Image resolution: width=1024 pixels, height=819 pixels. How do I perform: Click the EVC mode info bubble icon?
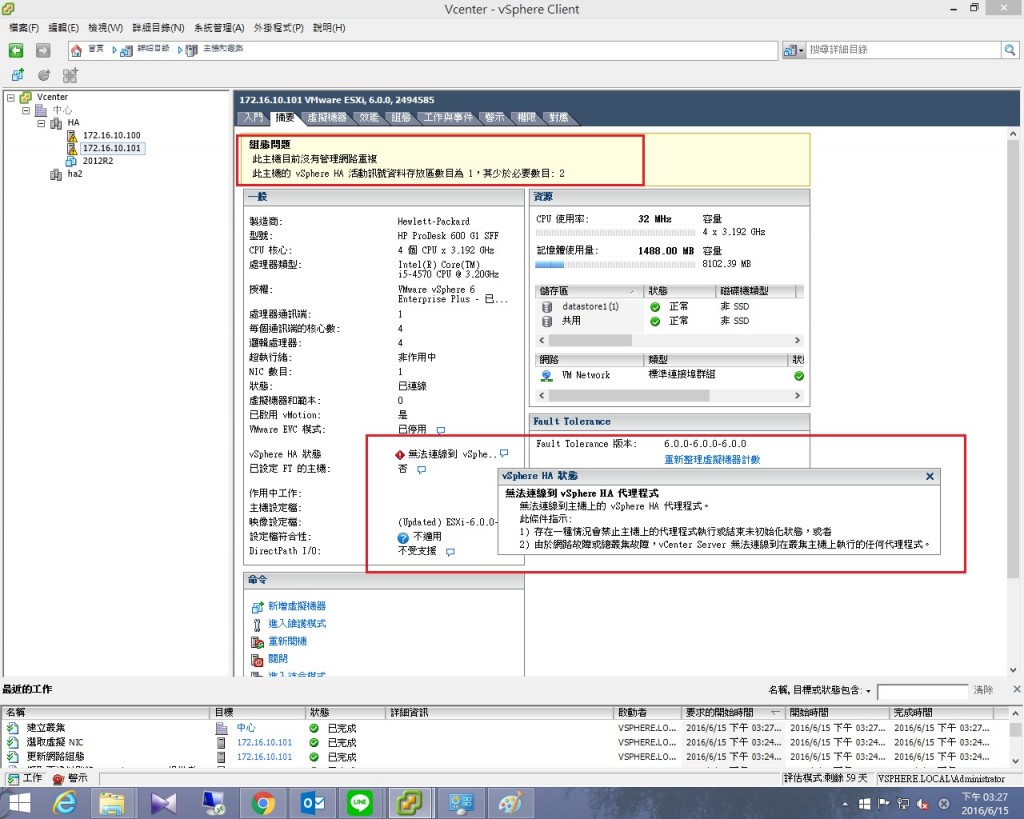pyautogui.click(x=441, y=430)
